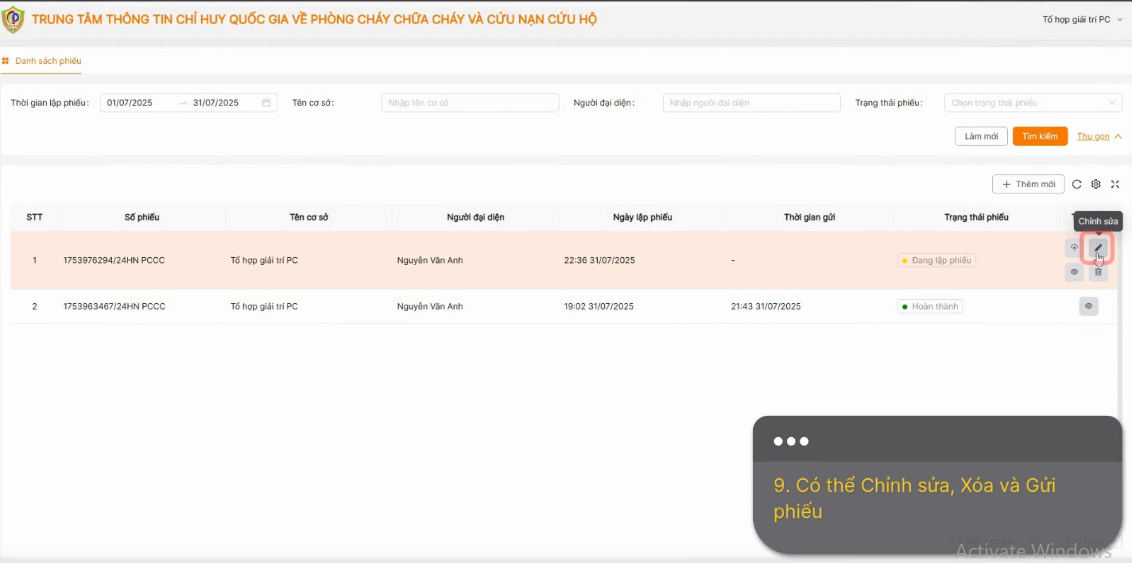Image resolution: width=1132 pixels, height=563 pixels.
Task: Click the shield logo in header
Action: tap(13, 19)
